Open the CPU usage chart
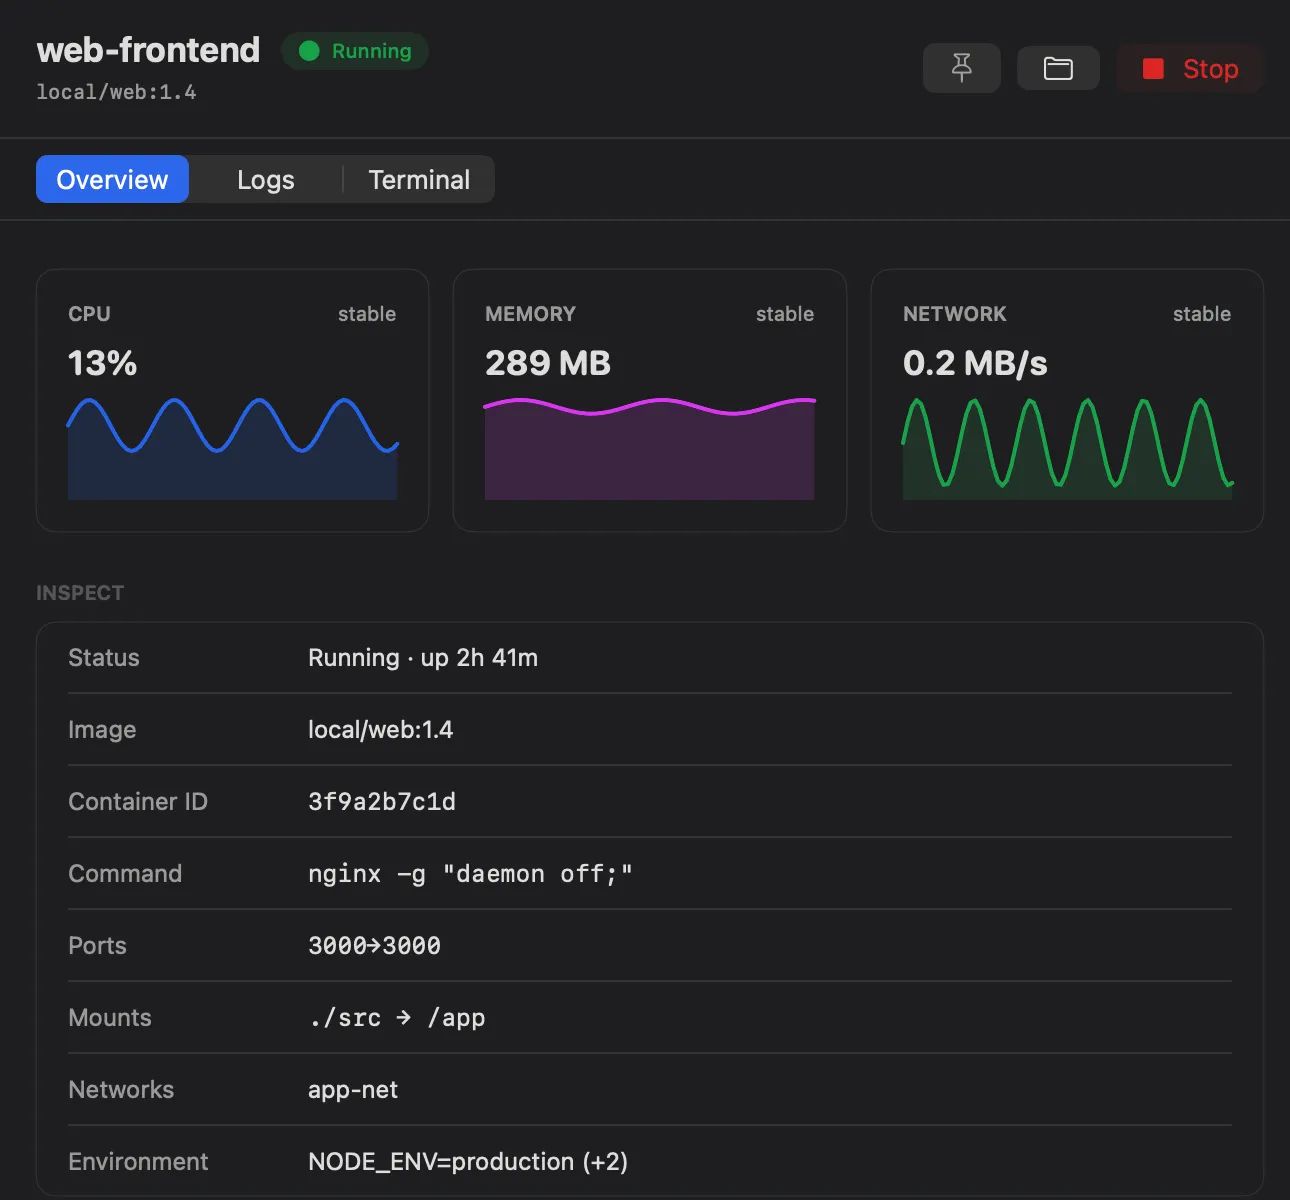This screenshot has width=1290, height=1200. (233, 449)
